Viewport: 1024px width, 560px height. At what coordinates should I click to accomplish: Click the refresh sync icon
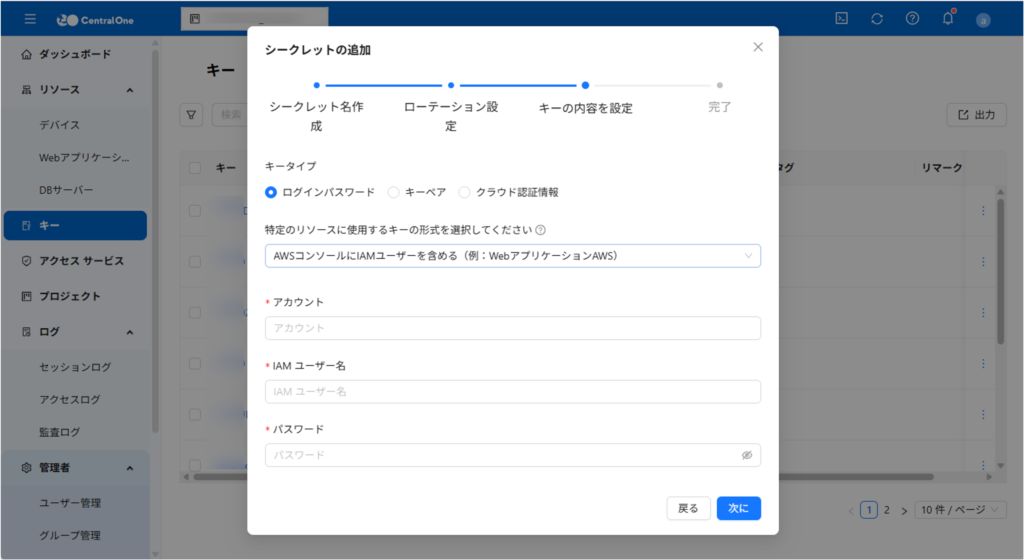877,18
